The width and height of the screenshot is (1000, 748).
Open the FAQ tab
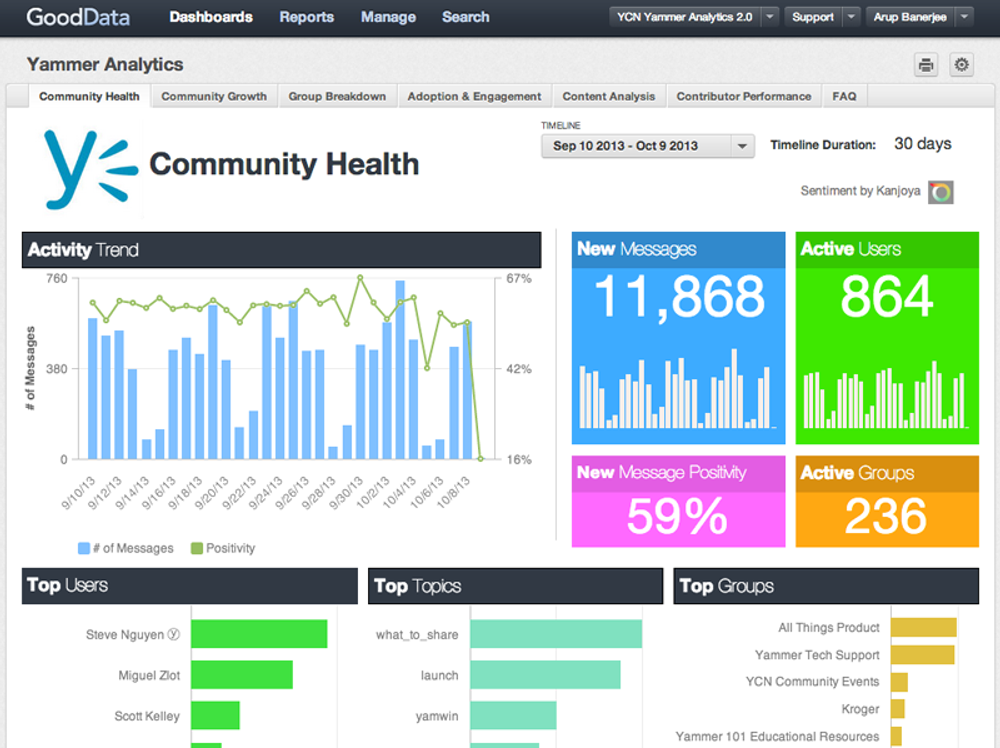click(x=844, y=96)
